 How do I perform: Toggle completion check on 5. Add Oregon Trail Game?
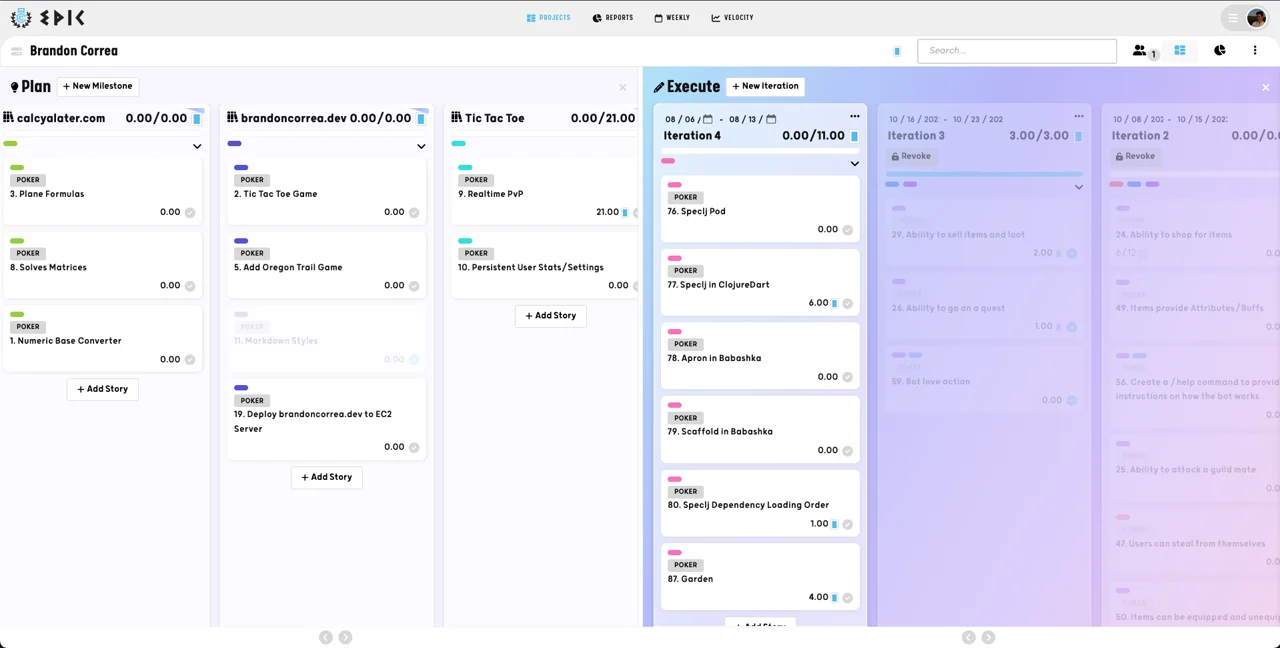pyautogui.click(x=414, y=286)
